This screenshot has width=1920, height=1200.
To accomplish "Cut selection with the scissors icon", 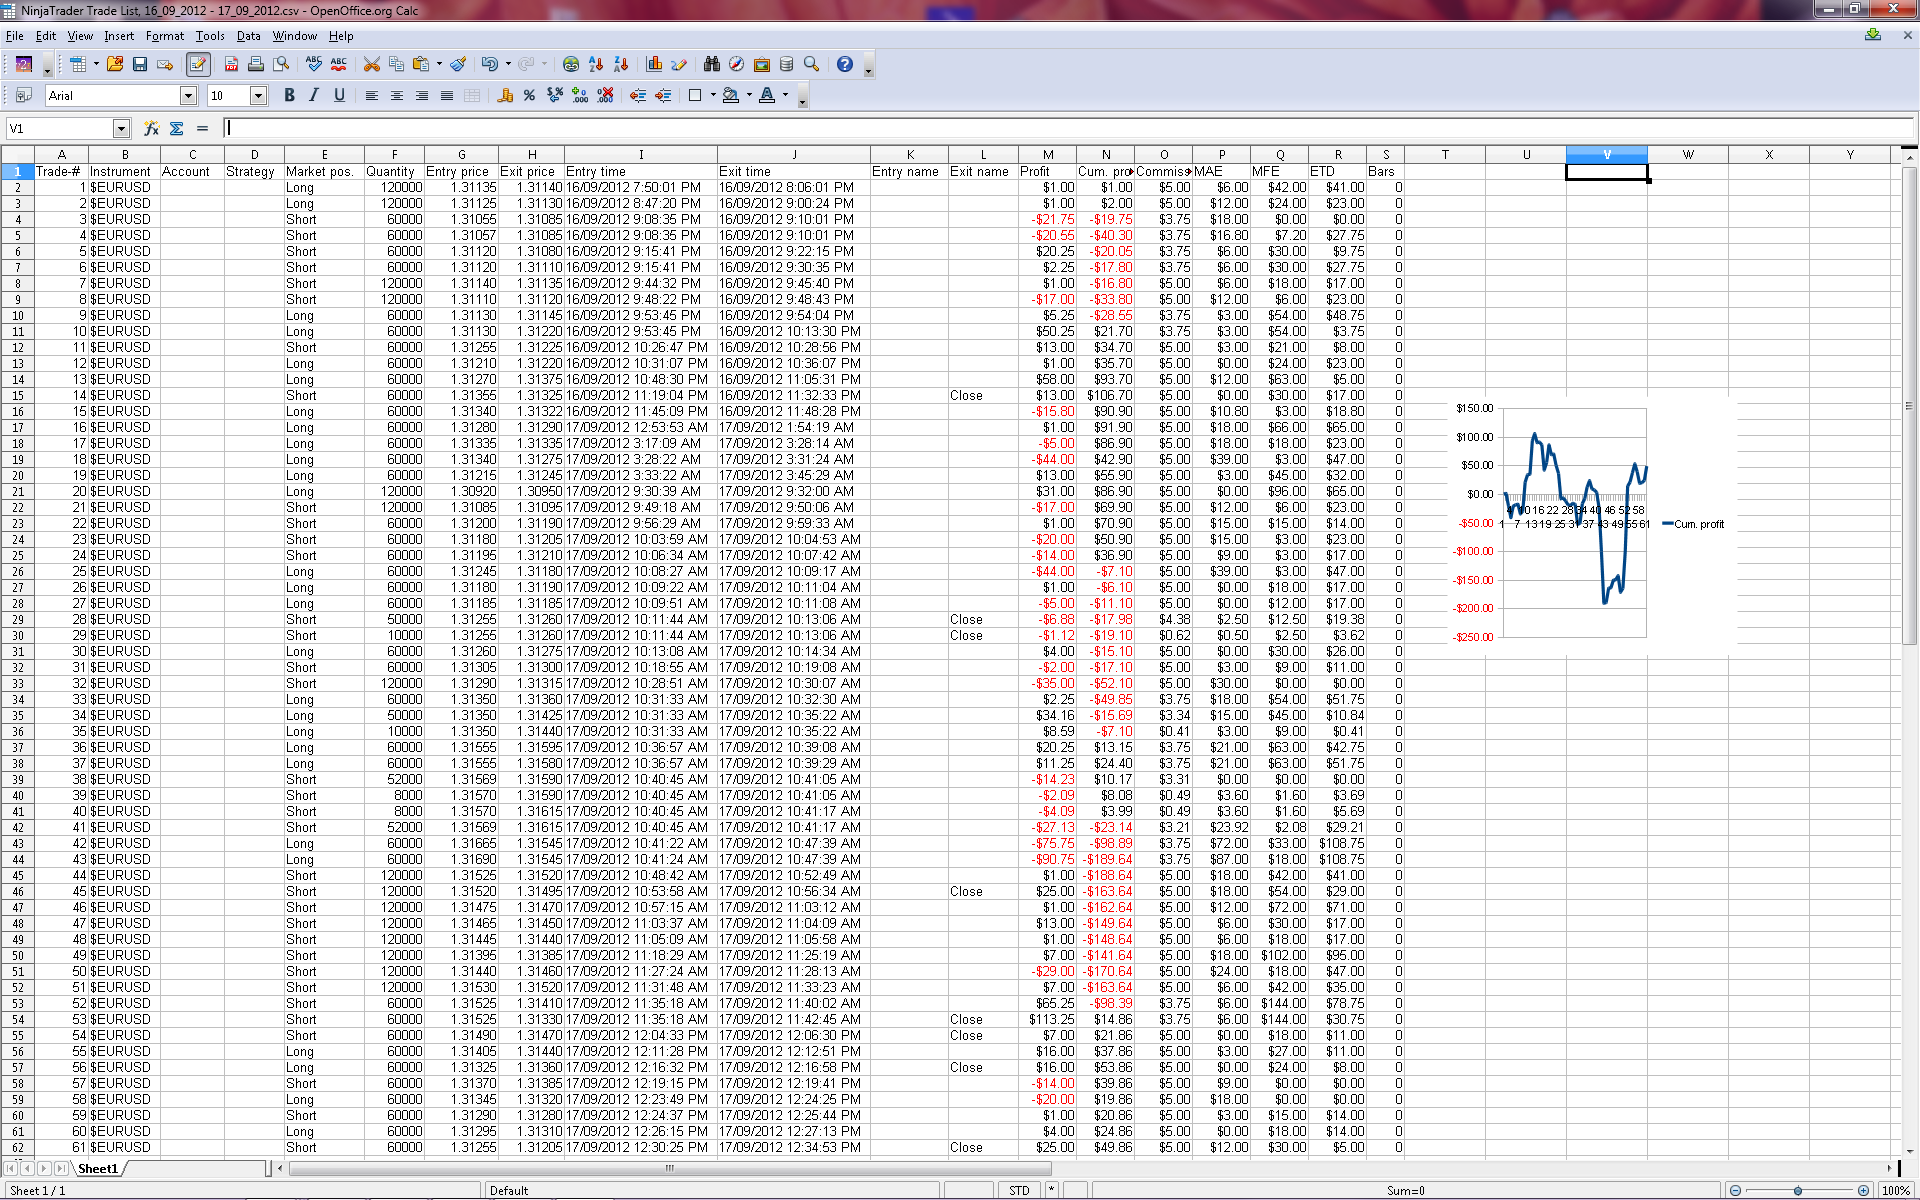I will click(x=372, y=64).
